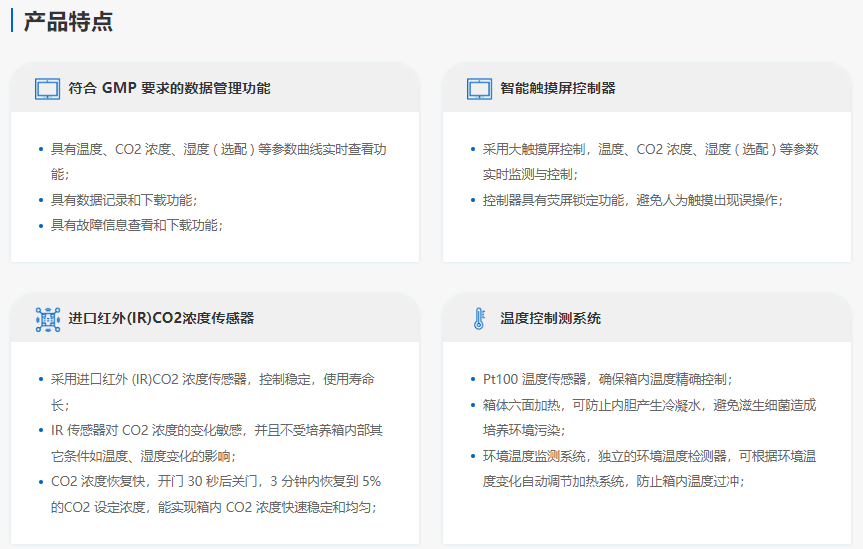This screenshot has width=863, height=549.
Task: Click the thermometer icon beside 温度控制测系统
Action: coord(479,319)
